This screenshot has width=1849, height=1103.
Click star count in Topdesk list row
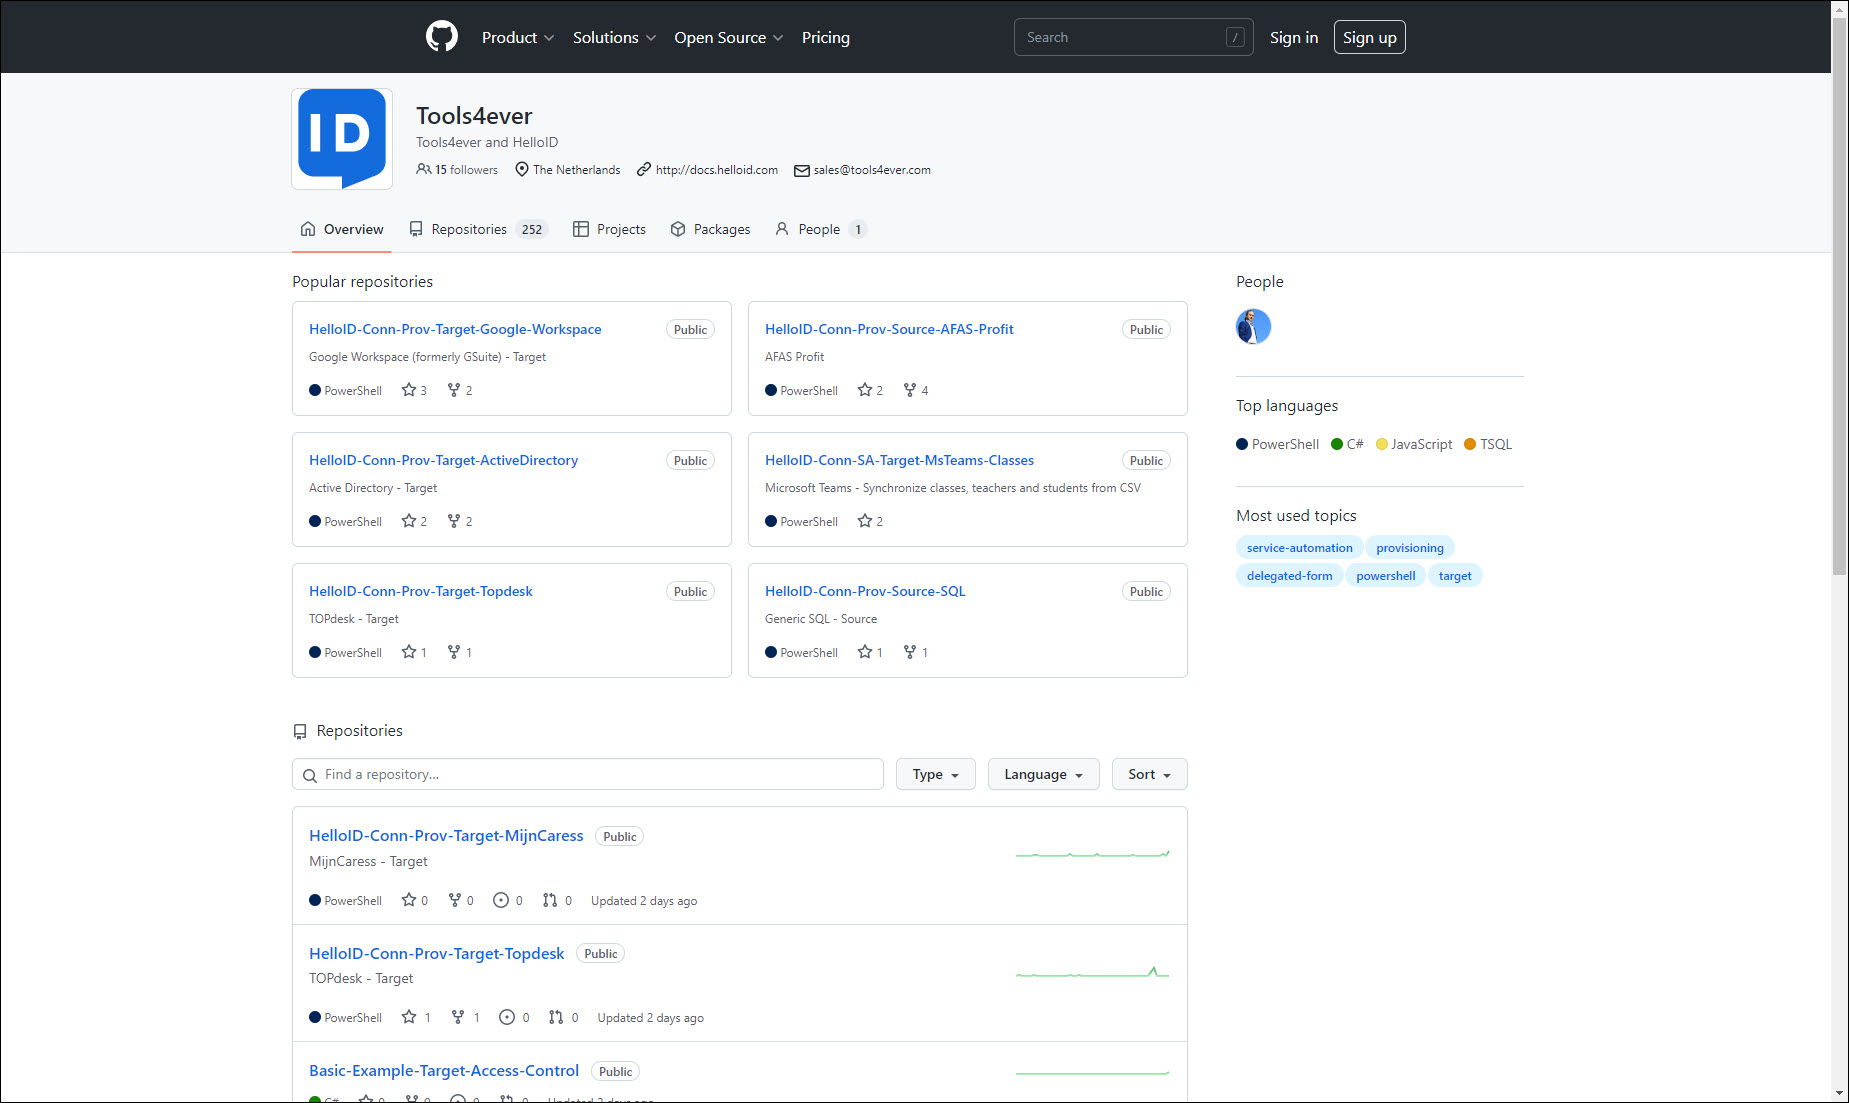pyautogui.click(x=416, y=1017)
